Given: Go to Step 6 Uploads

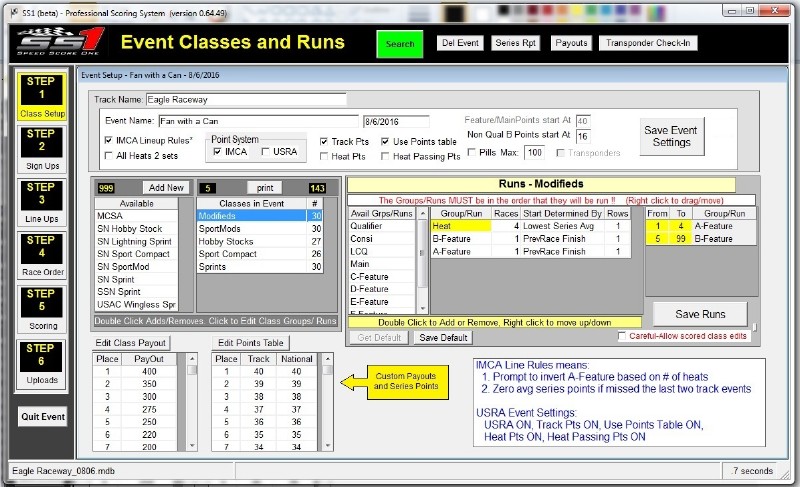Looking at the screenshot, I should click(x=42, y=366).
